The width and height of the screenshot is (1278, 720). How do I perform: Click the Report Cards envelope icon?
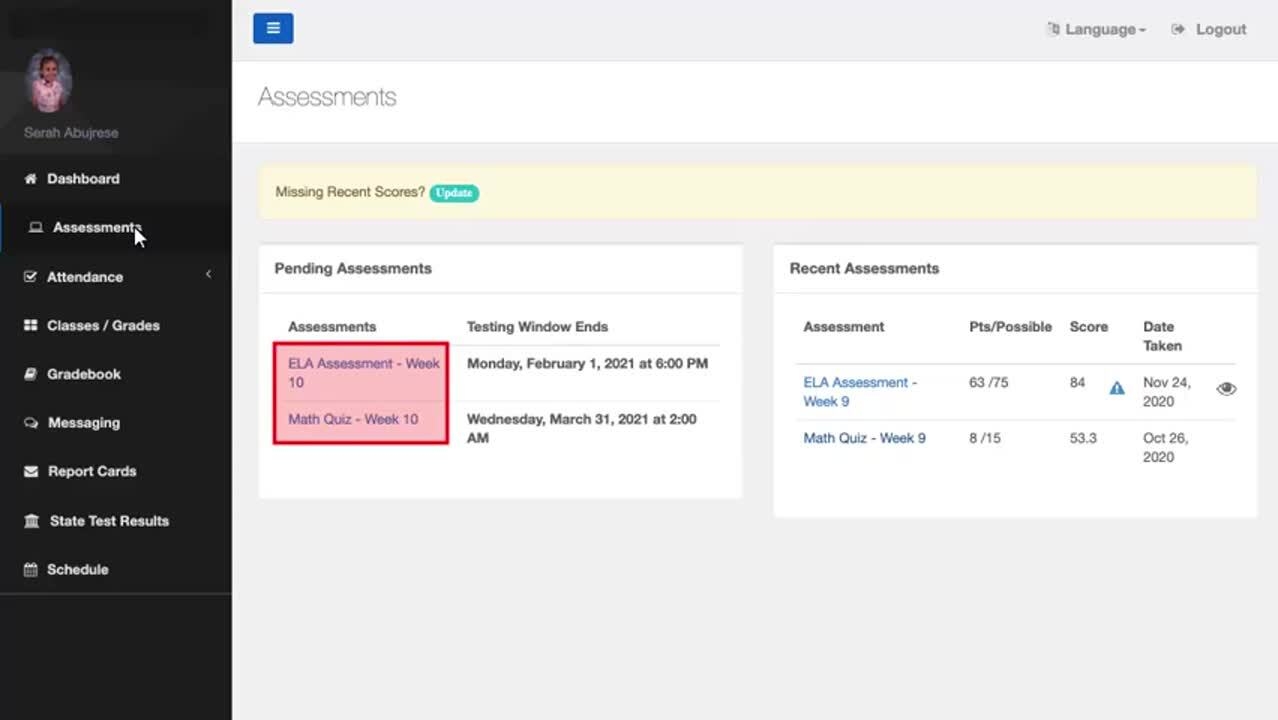[x=31, y=471]
